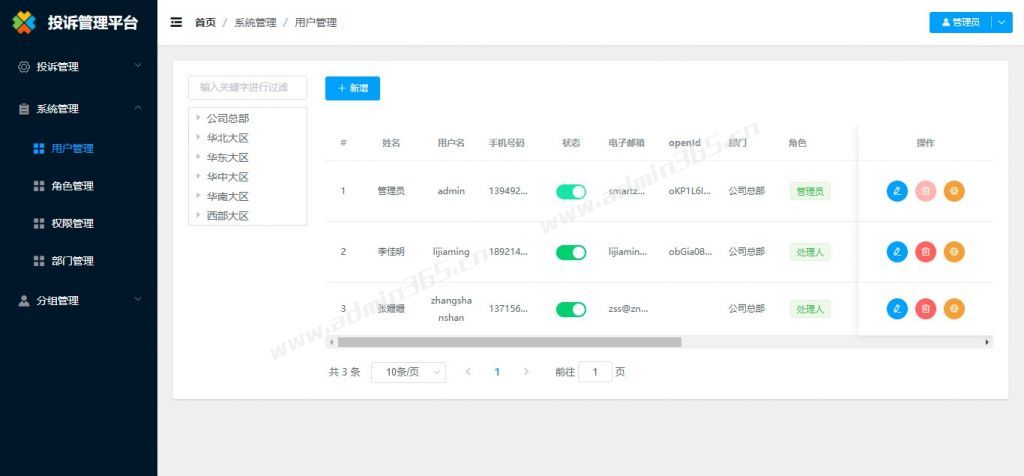This screenshot has height=476, width=1024.
Task: Toggle status switch for 管理员 admin
Action: [571, 191]
